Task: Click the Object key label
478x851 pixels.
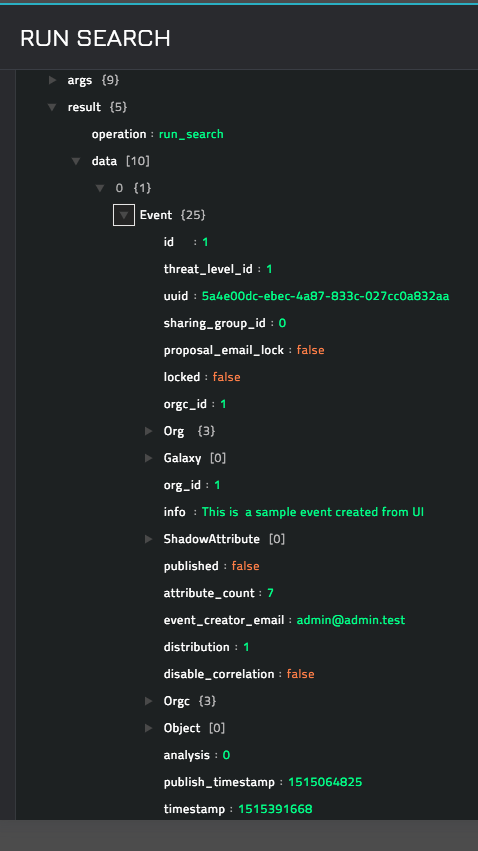Action: pos(182,728)
